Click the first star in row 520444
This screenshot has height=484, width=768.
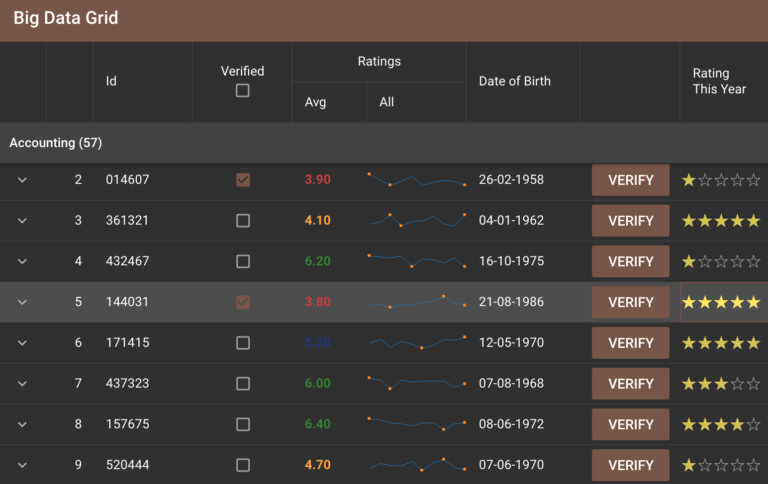[689, 466]
